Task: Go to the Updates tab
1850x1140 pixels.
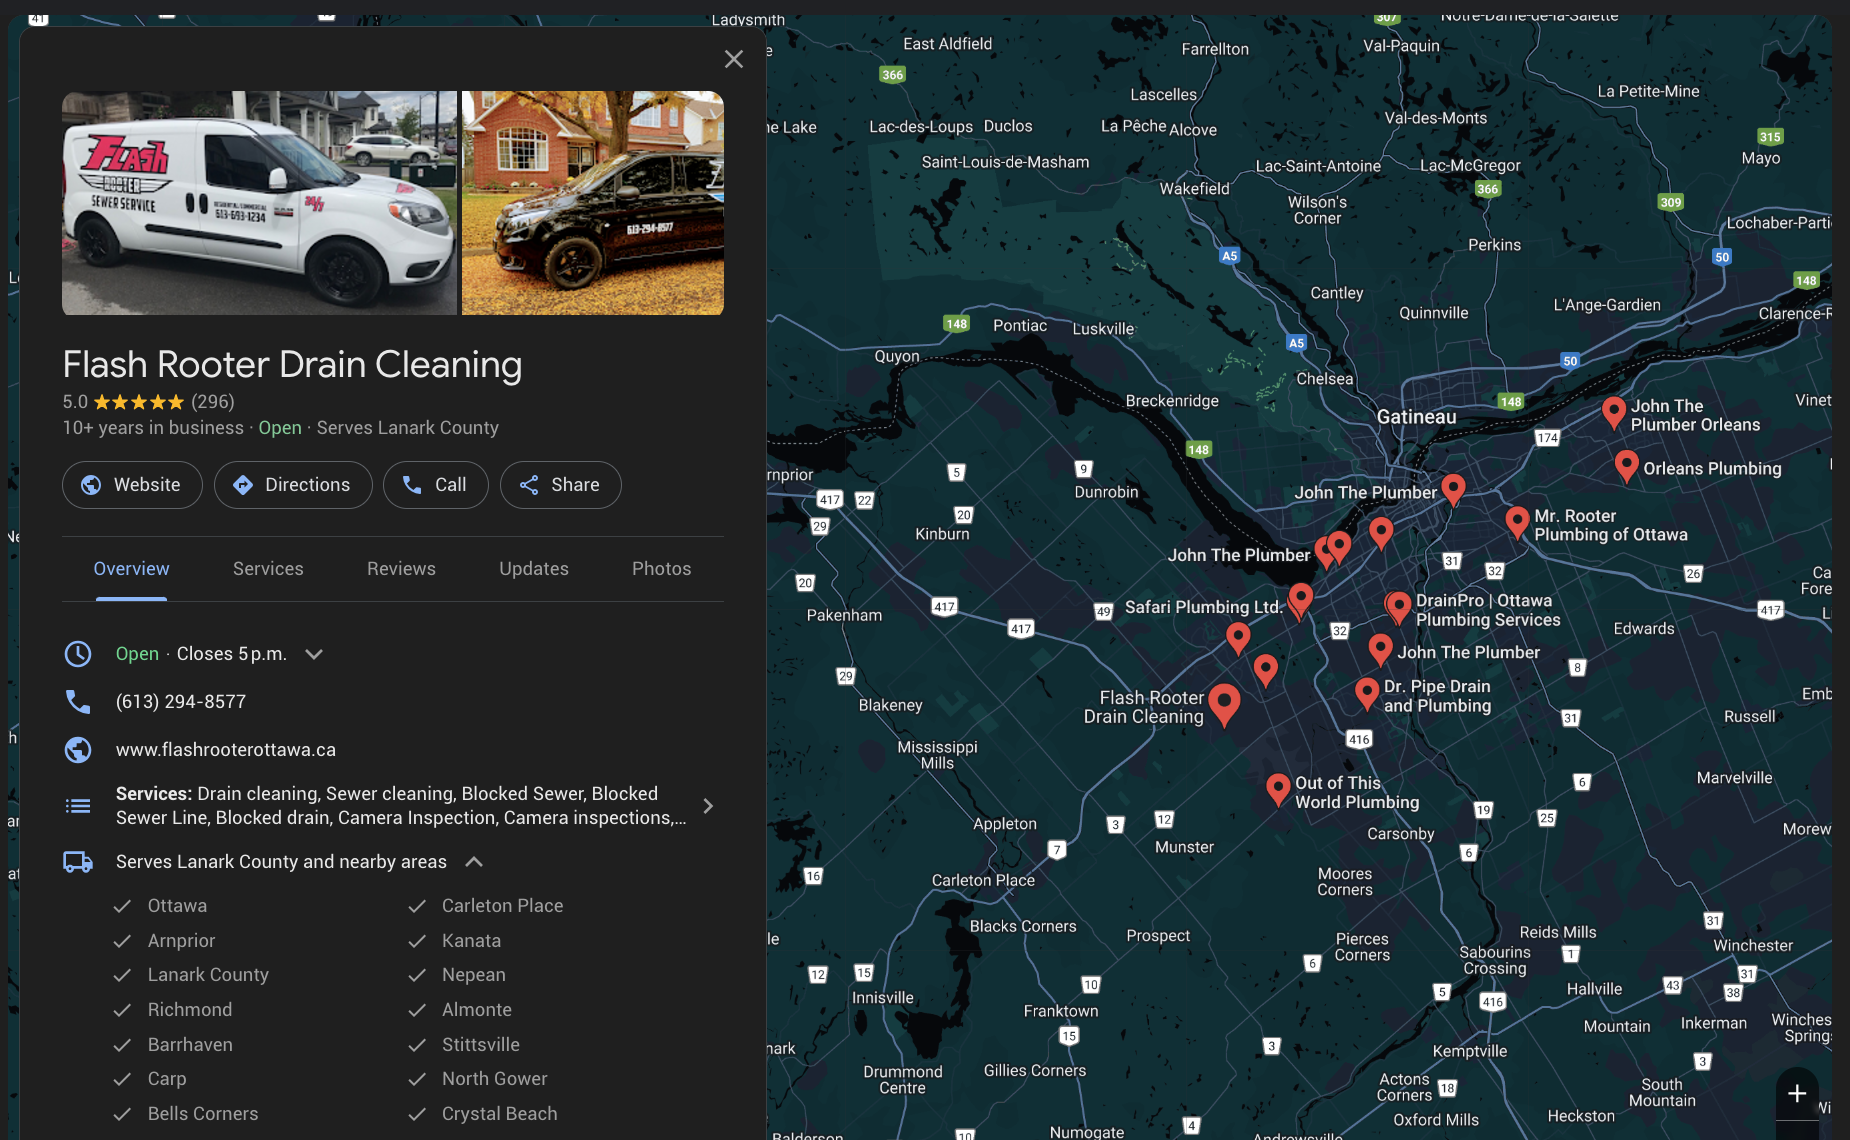Action: [x=534, y=569]
